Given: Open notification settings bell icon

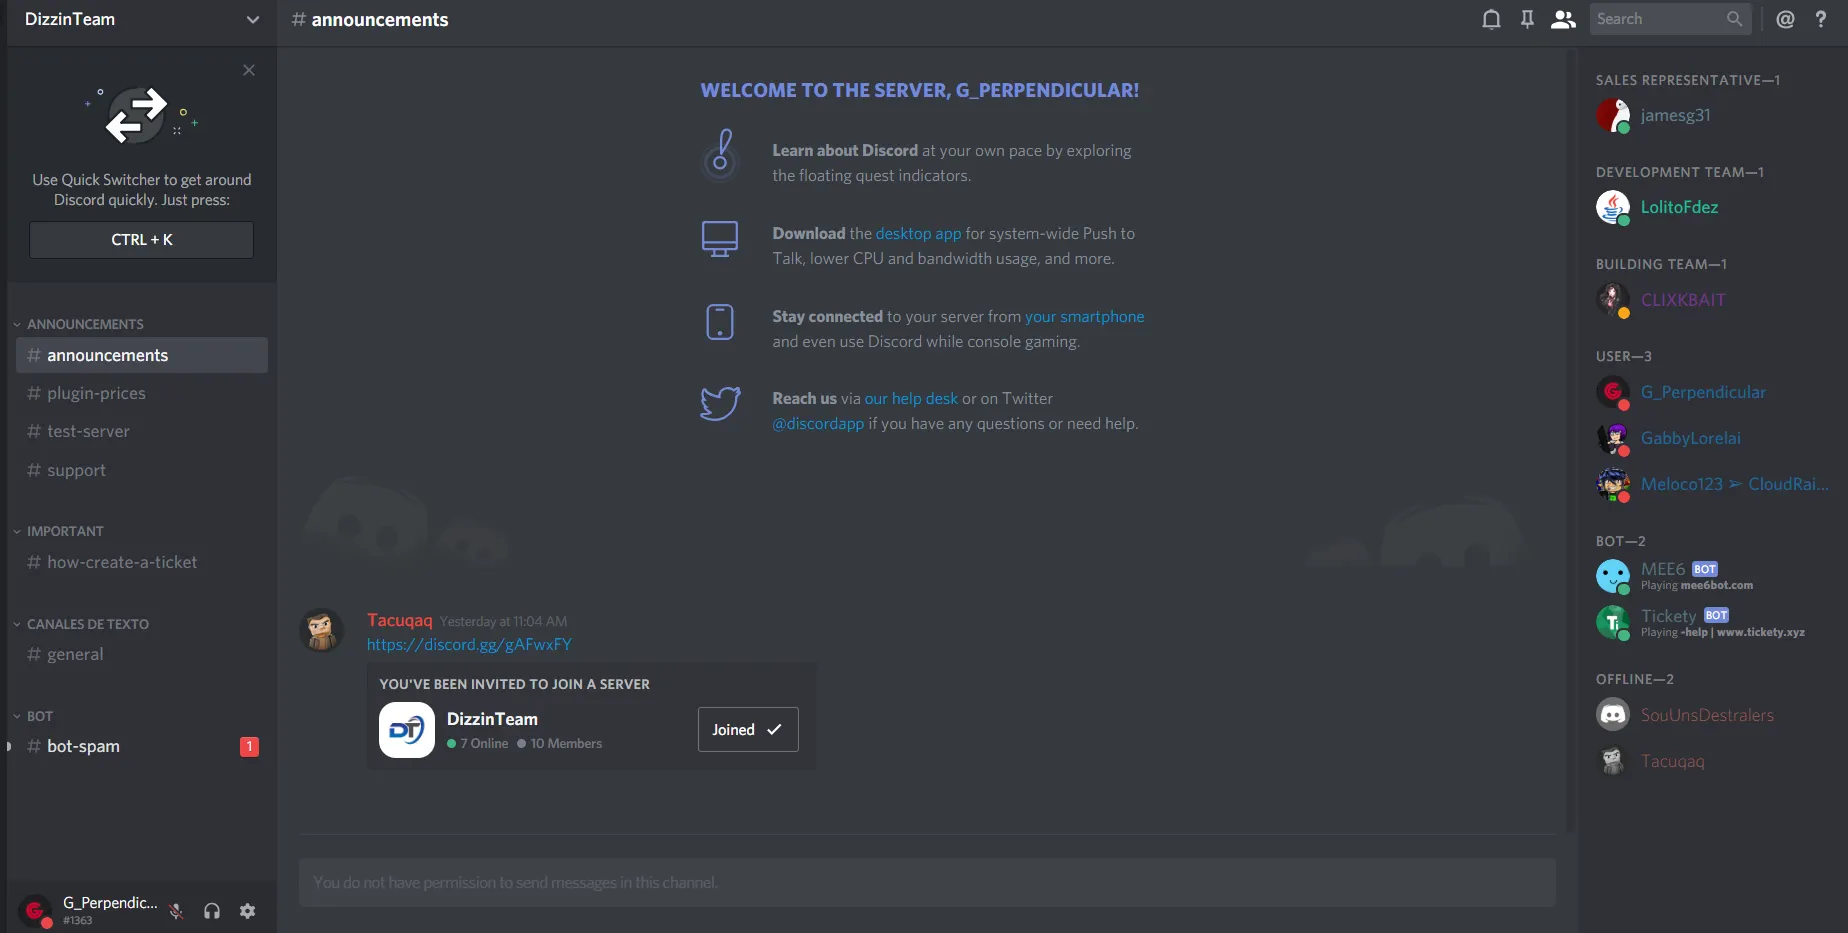Looking at the screenshot, I should pyautogui.click(x=1491, y=19).
